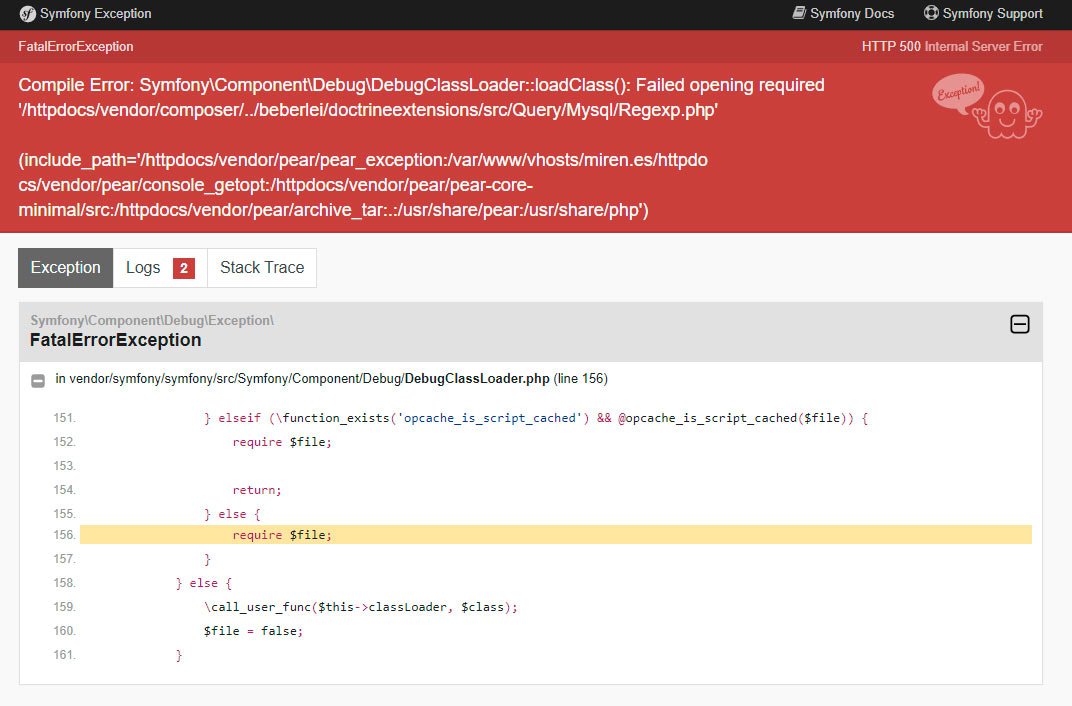Click the Symfony Exception header title
1072x706 pixels.
[x=95, y=14]
